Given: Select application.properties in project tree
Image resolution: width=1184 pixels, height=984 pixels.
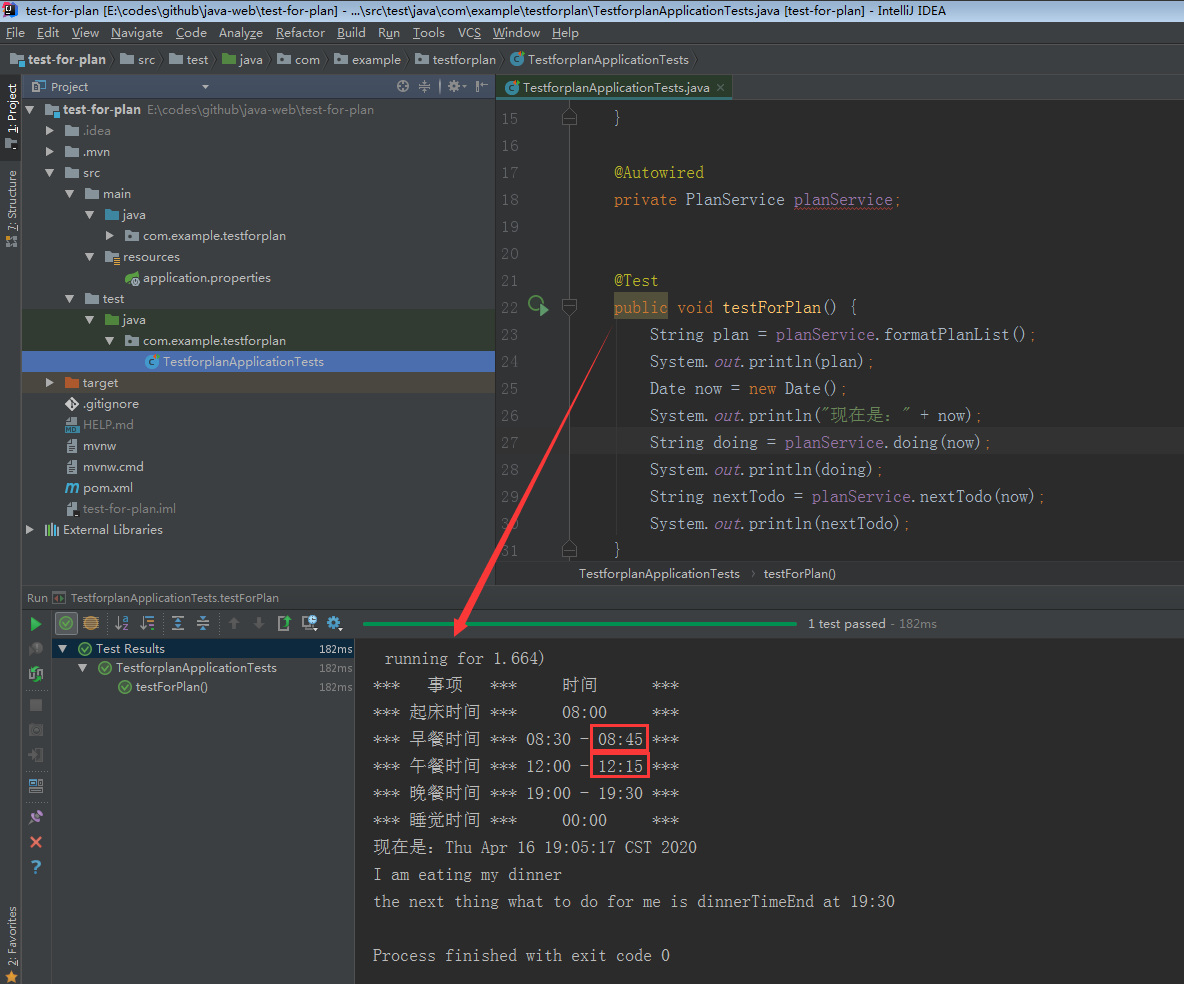Looking at the screenshot, I should coord(206,278).
